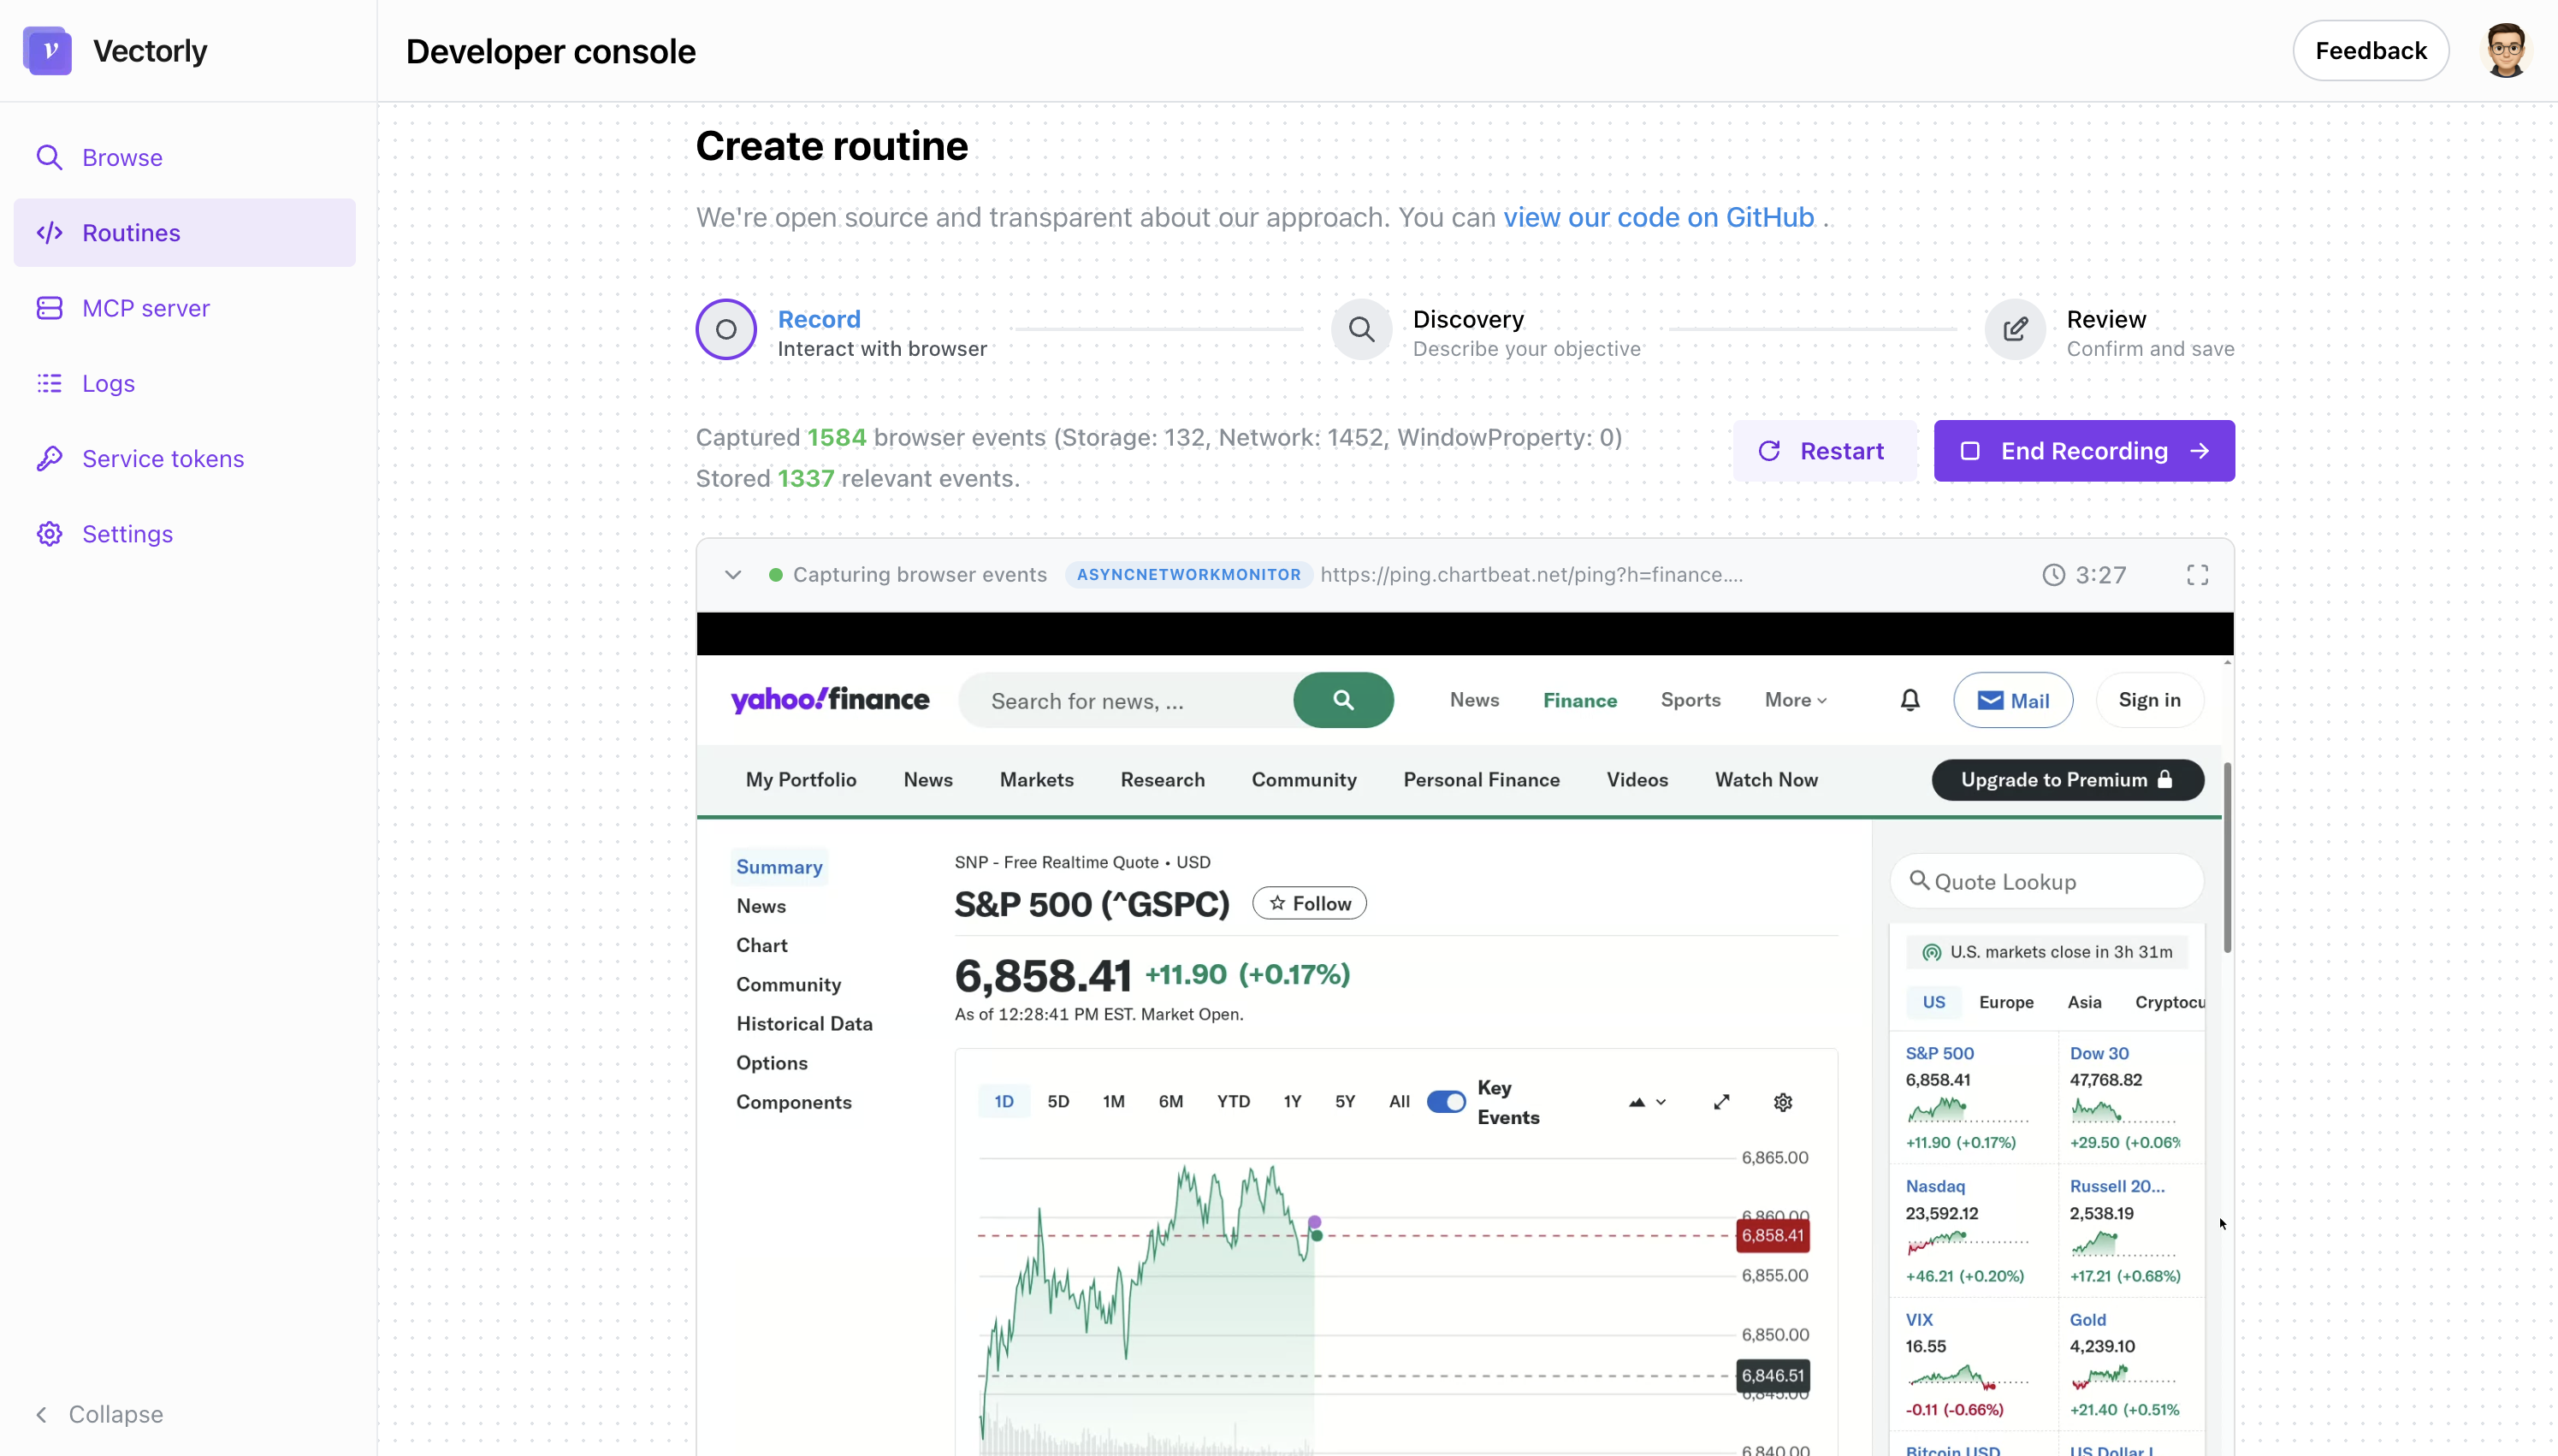Collapse the capturing browser events panel

733,575
